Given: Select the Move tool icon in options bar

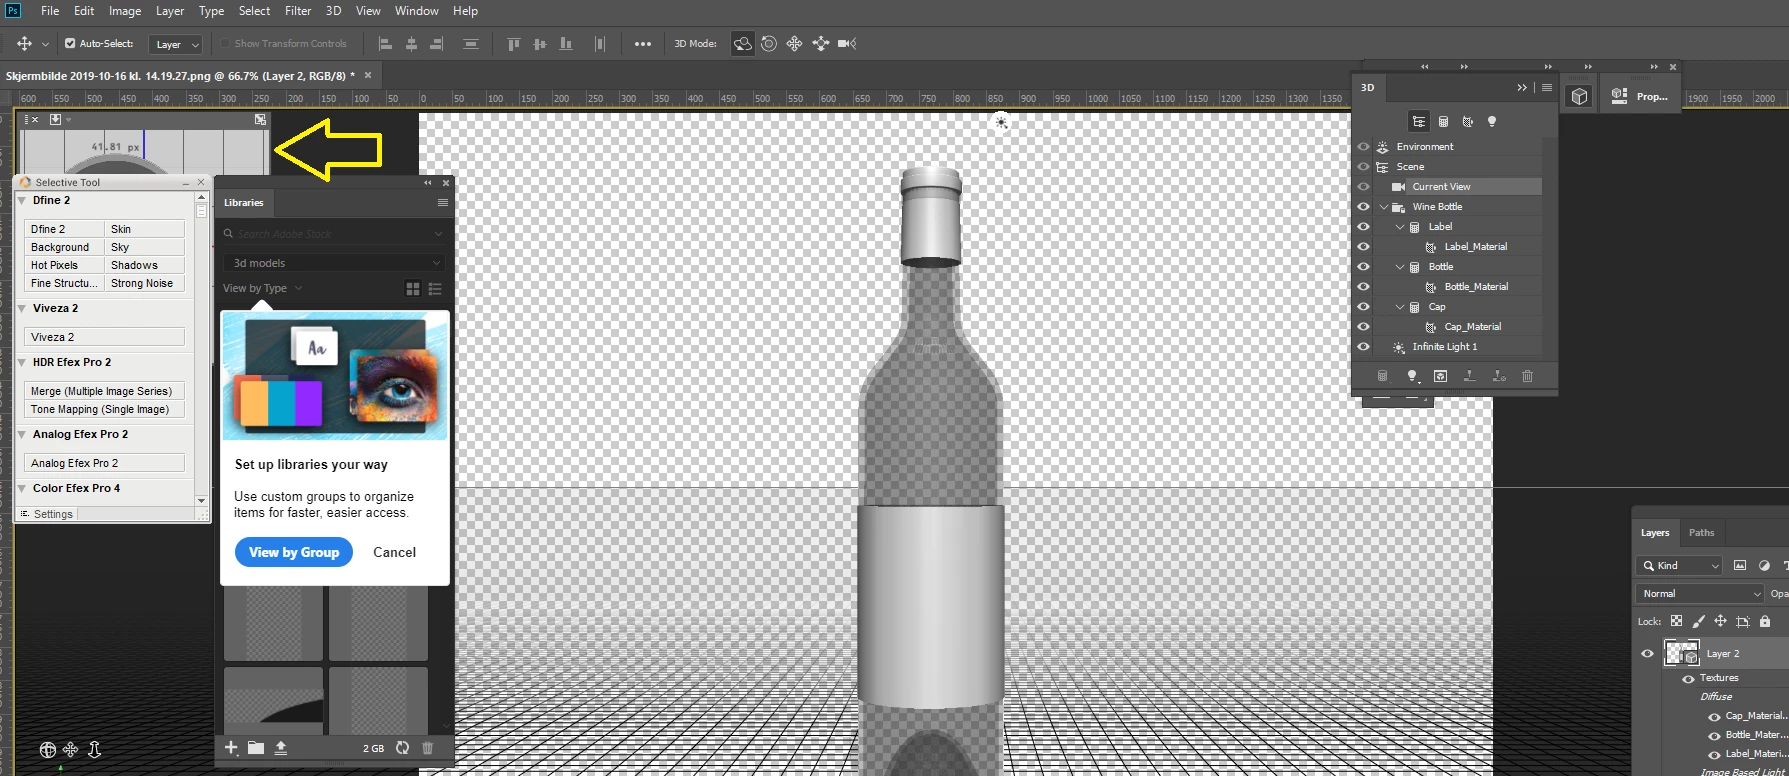Looking at the screenshot, I should pos(24,43).
